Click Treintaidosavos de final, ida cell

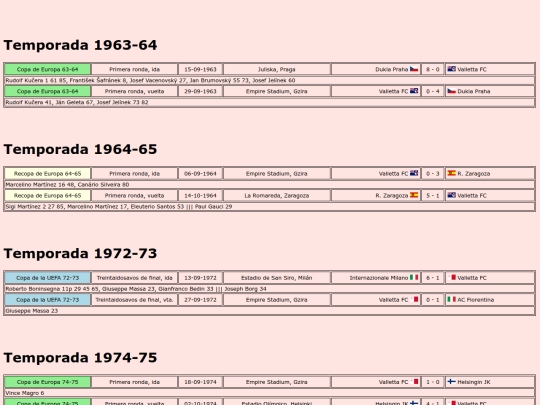pos(135,278)
